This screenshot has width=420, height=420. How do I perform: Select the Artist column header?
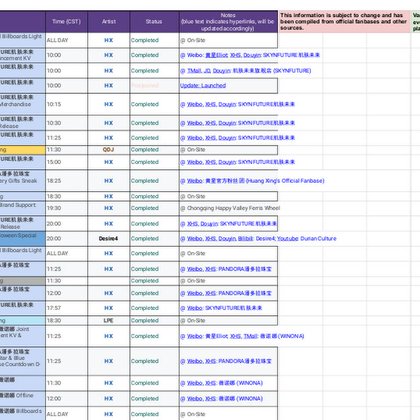pyautogui.click(x=109, y=22)
